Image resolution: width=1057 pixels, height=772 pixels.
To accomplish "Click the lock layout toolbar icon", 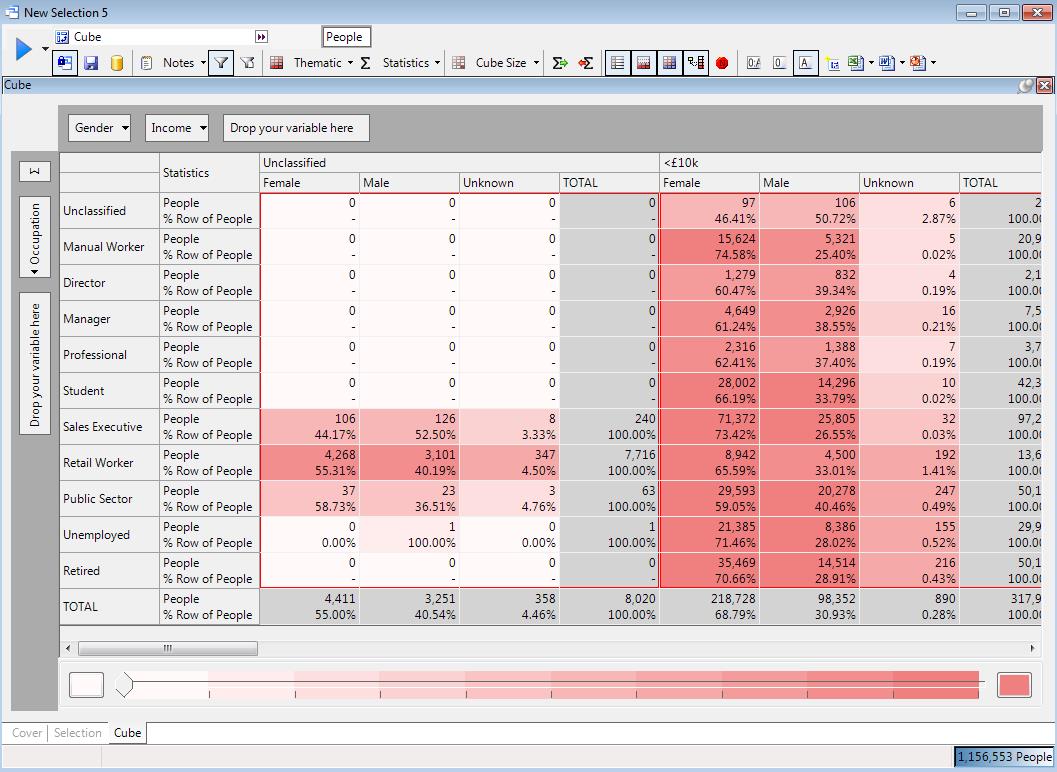I will pyautogui.click(x=65, y=63).
